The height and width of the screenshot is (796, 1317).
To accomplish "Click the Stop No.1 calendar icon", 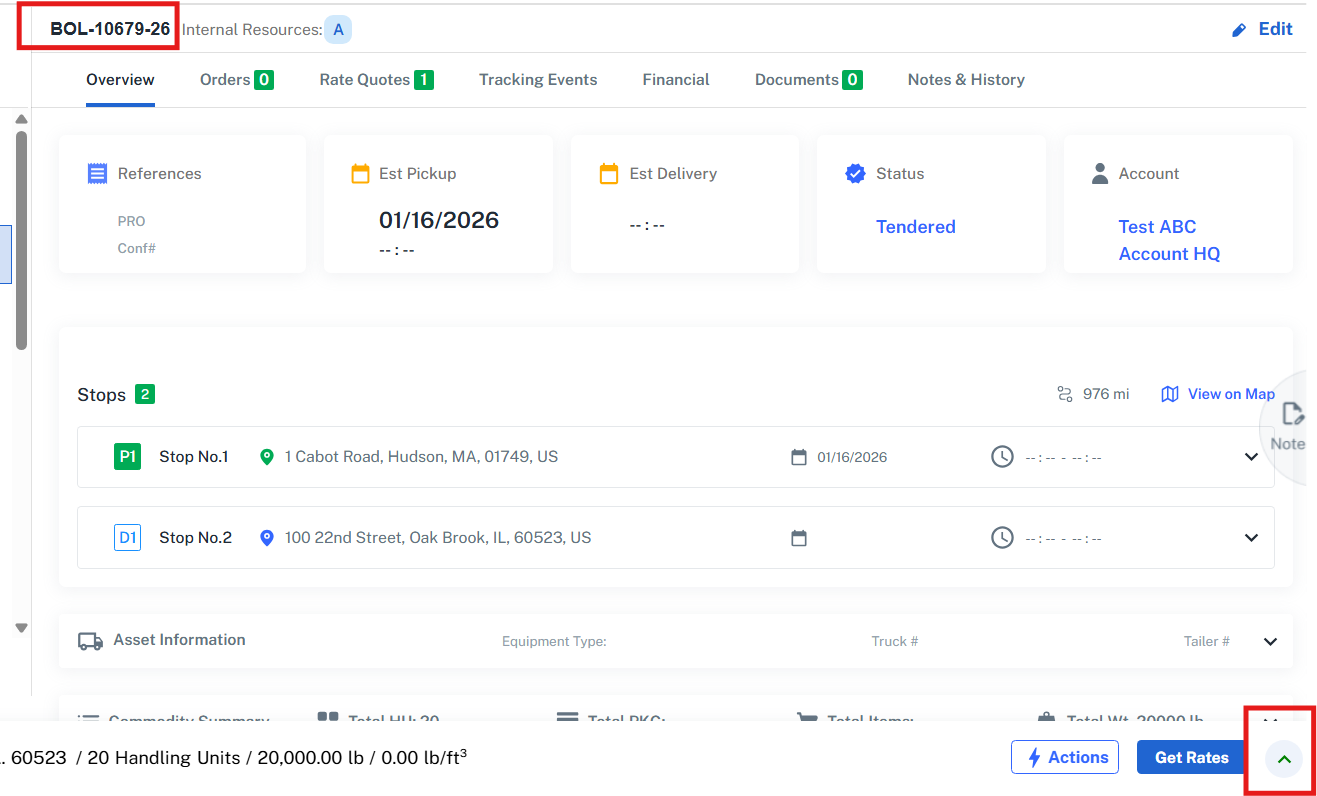I will click(798, 457).
